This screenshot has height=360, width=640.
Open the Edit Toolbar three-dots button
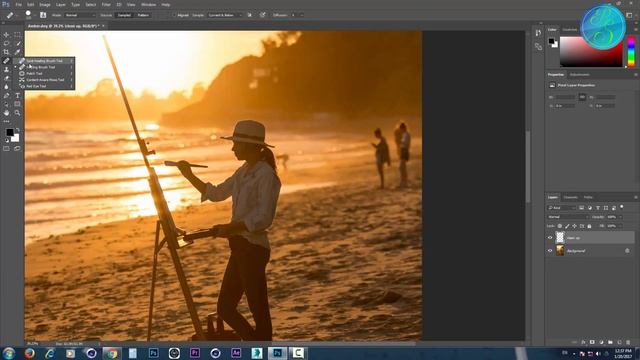click(6, 121)
